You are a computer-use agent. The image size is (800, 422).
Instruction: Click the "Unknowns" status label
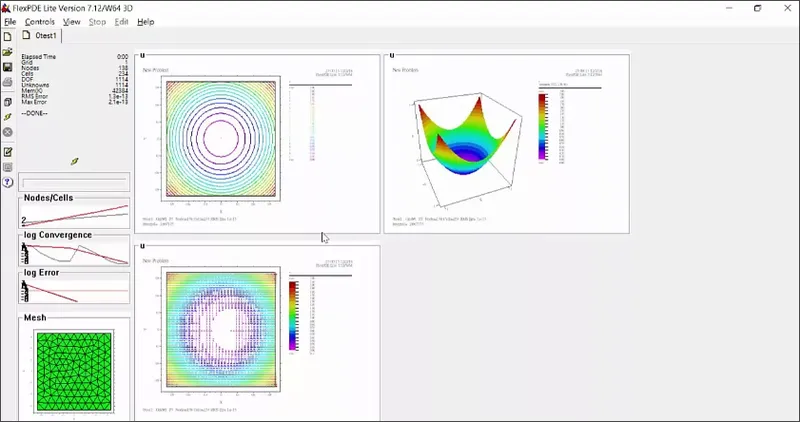(35, 85)
